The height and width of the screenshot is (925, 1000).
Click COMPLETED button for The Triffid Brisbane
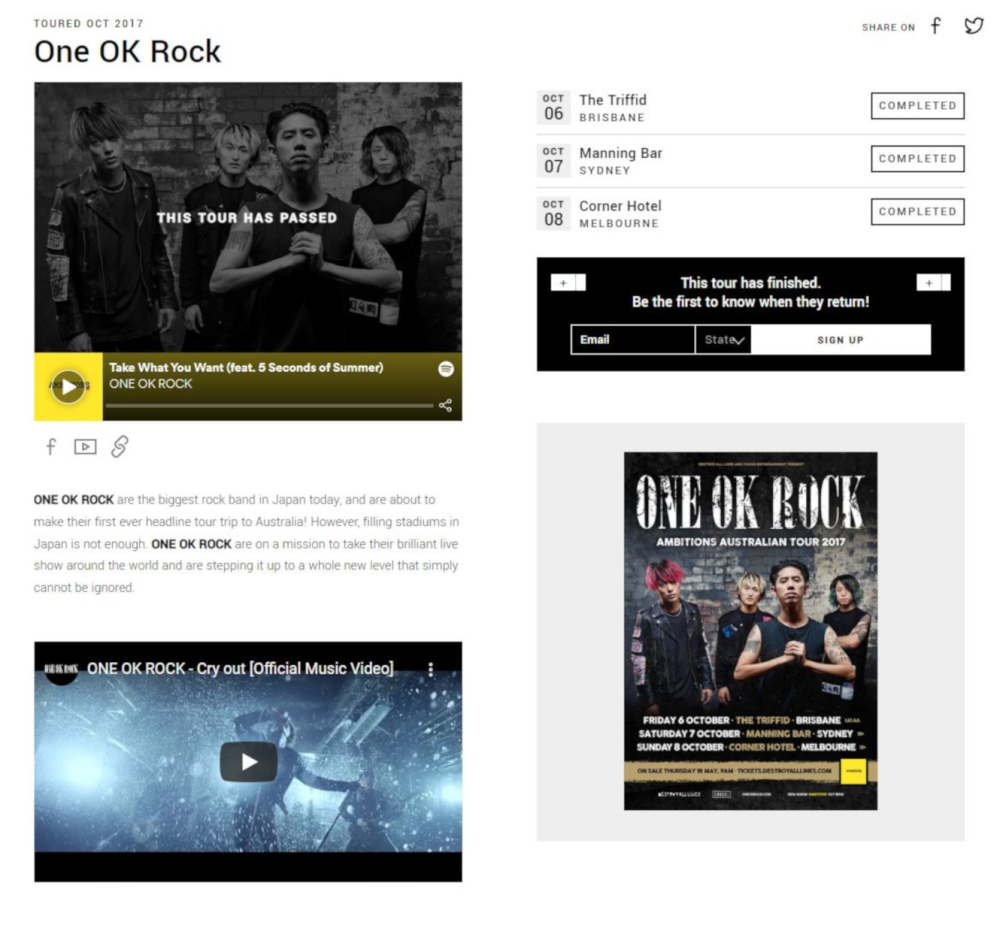click(x=918, y=106)
